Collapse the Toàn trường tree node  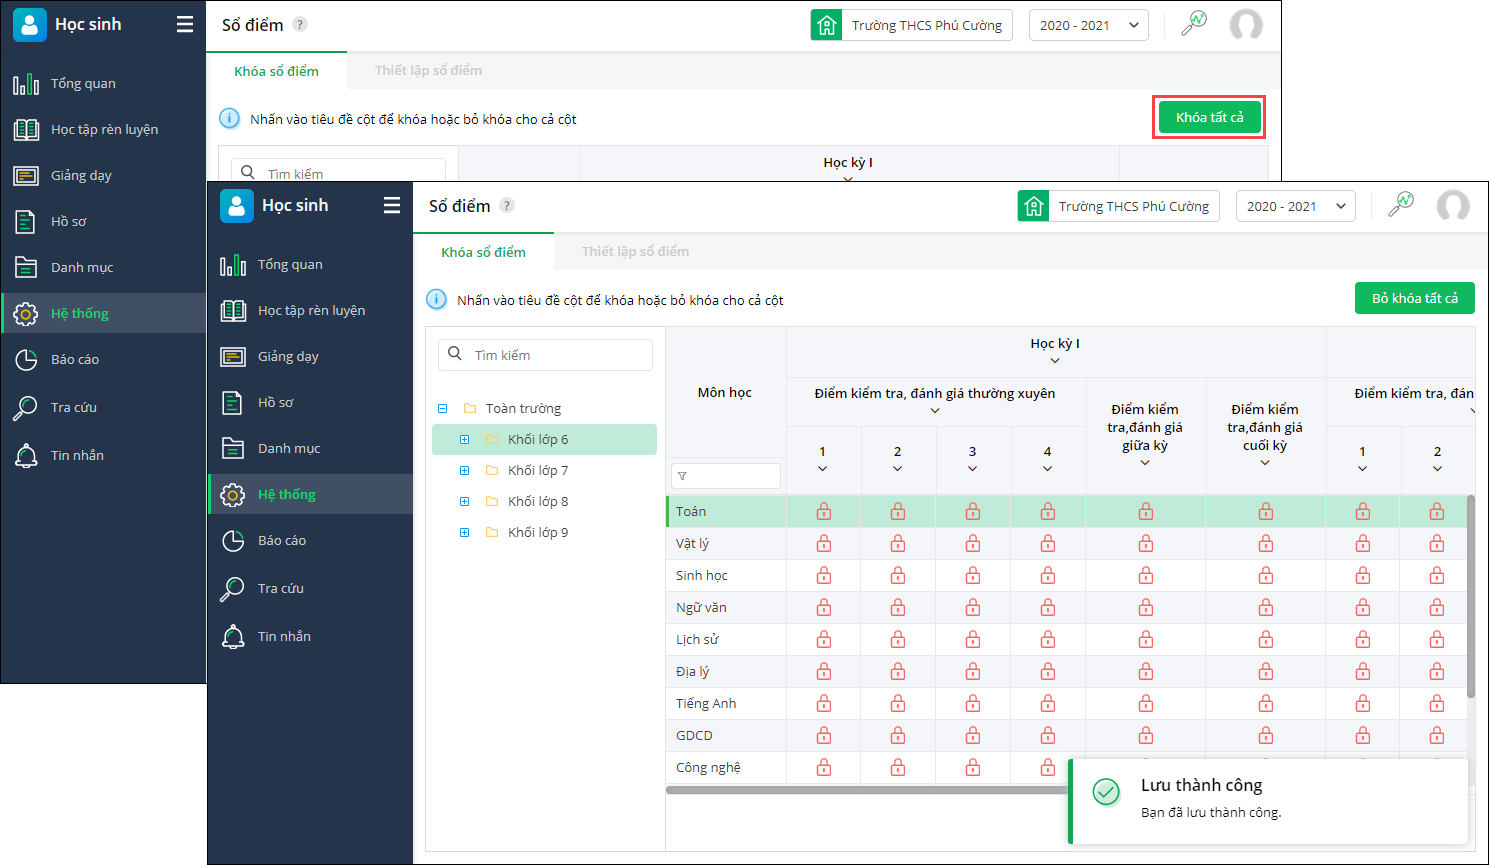point(442,409)
